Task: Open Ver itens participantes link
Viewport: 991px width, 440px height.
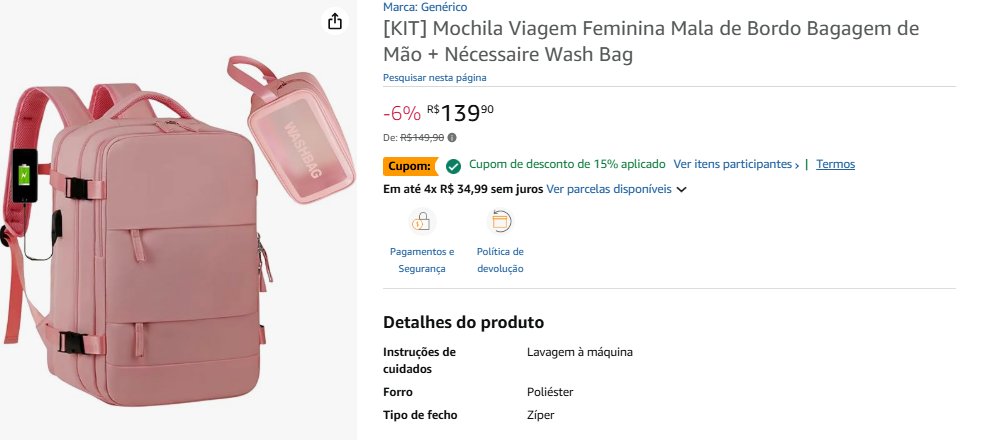Action: (x=731, y=164)
